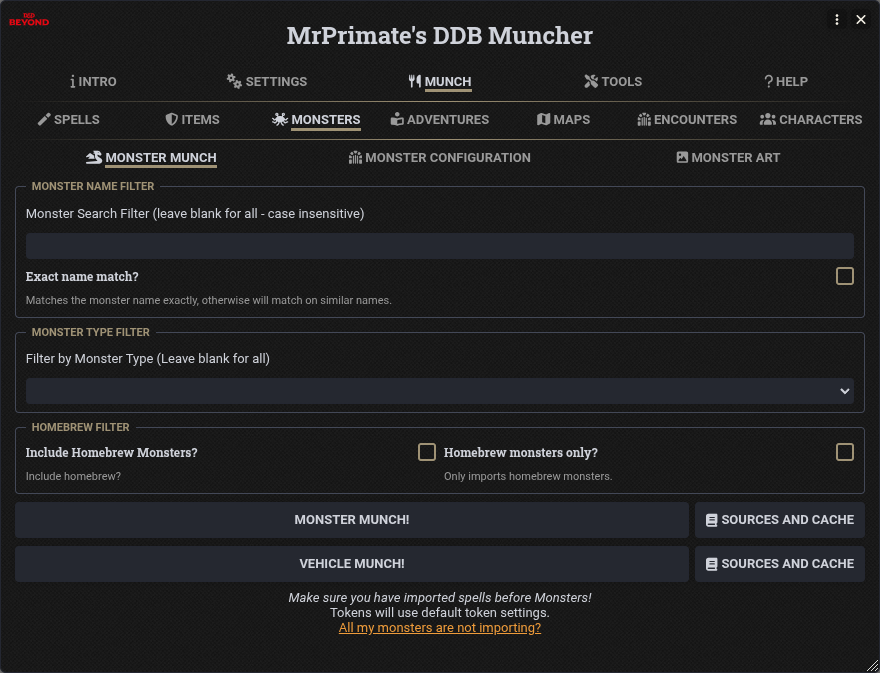Click the crossed tools icon beside Tools
880x673 pixels.
591,81
